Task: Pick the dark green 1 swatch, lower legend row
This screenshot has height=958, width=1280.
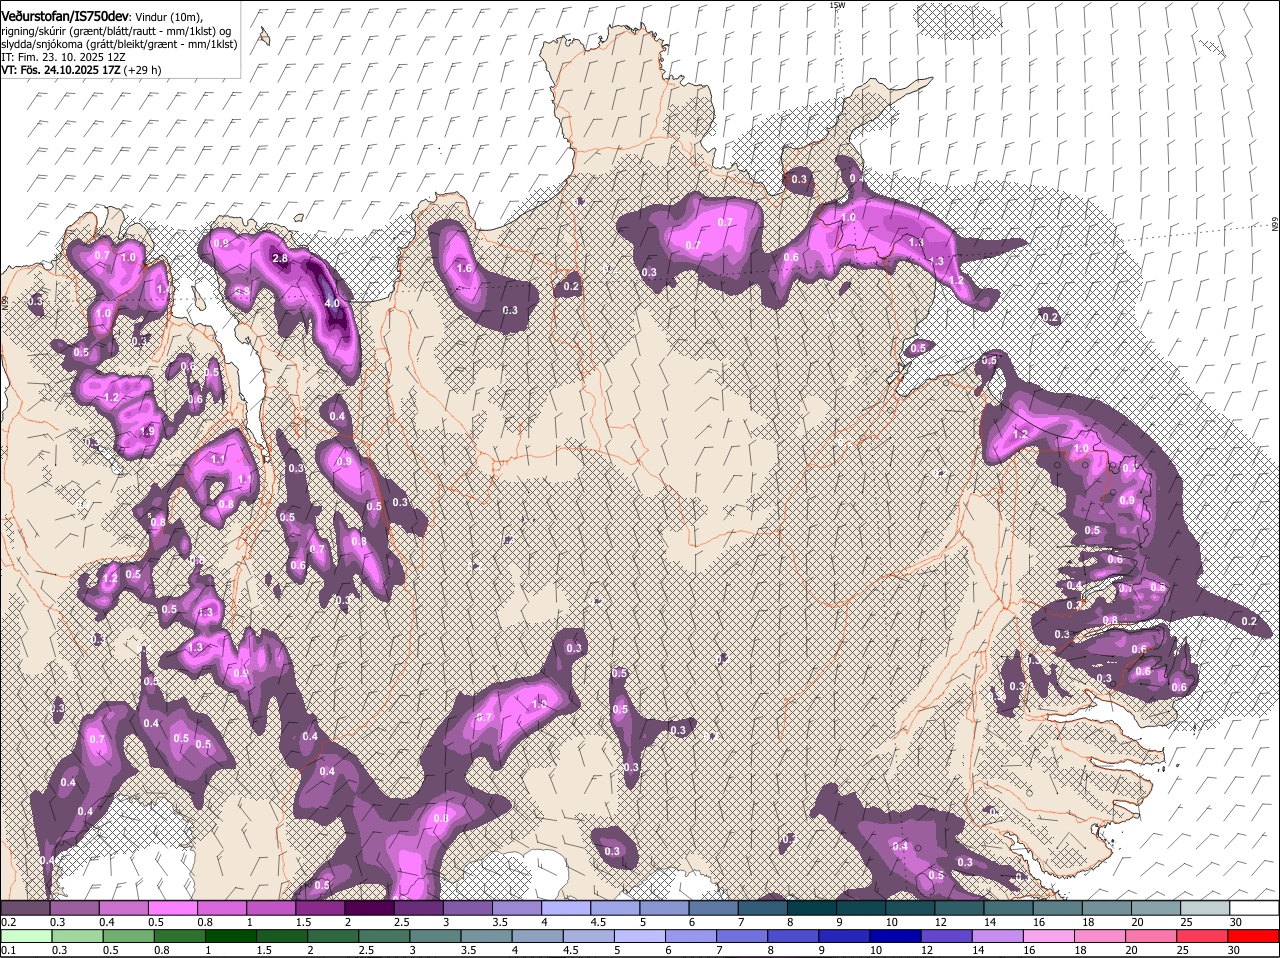Action: click(232, 935)
